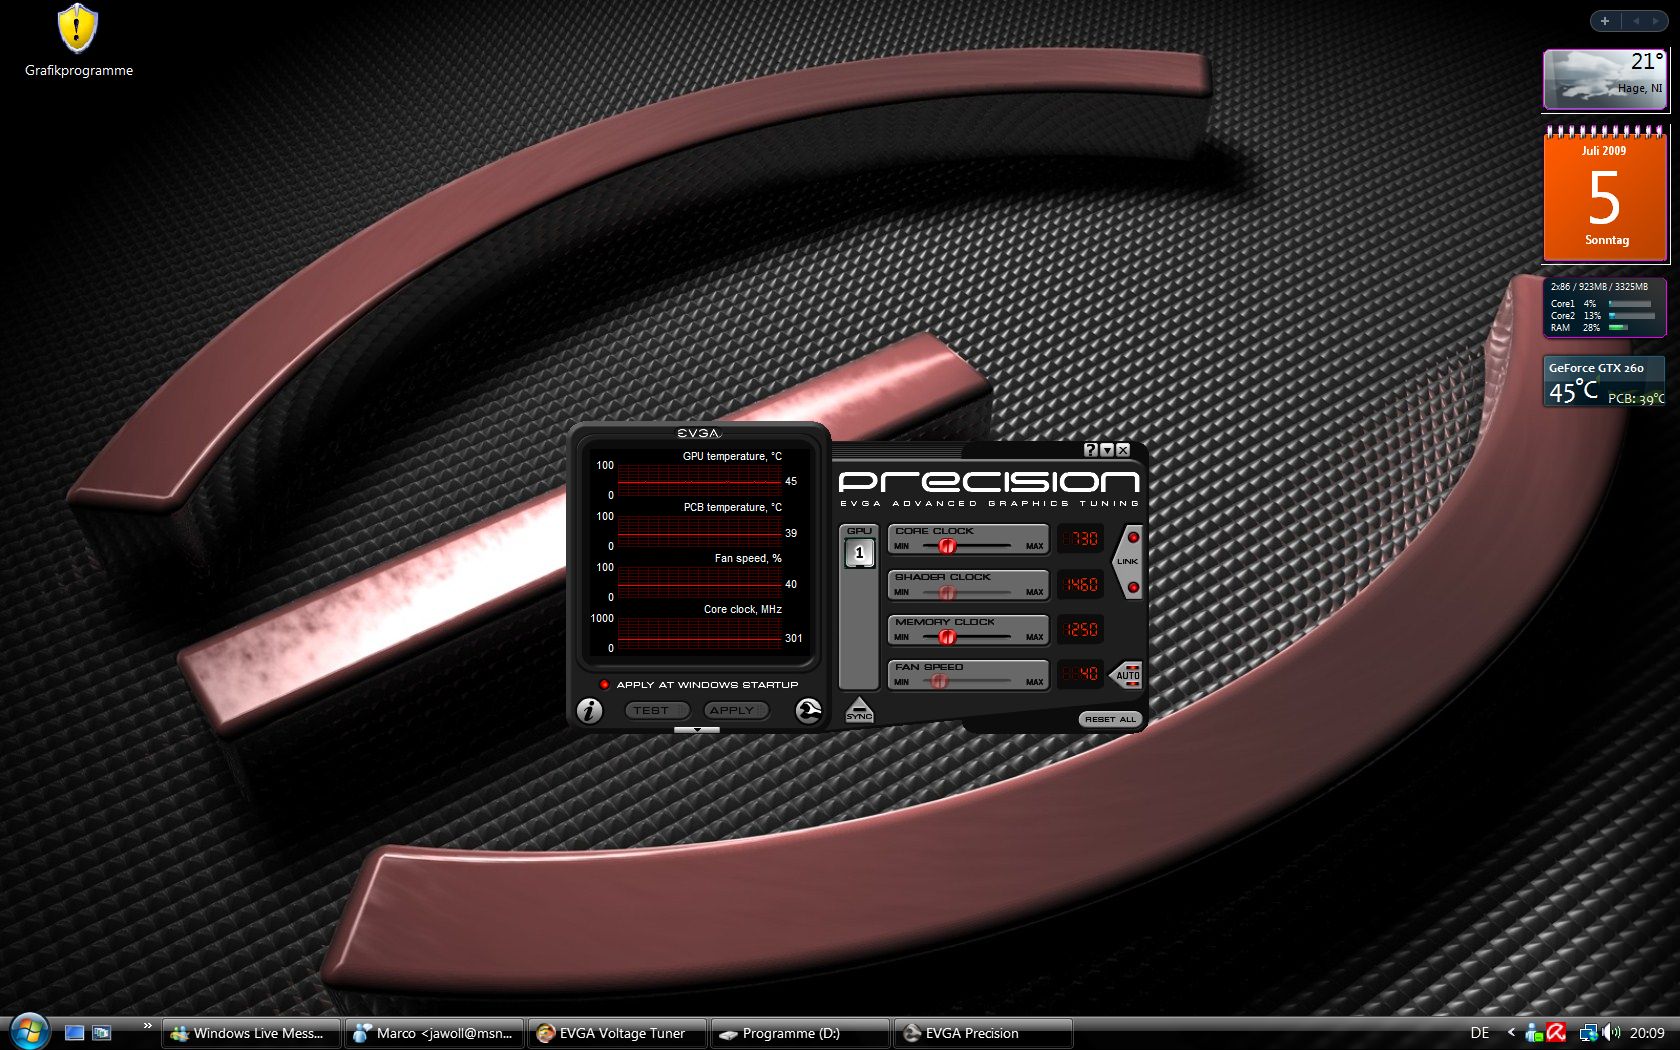
Task: Click the SYNC triangle button
Action: click(859, 710)
